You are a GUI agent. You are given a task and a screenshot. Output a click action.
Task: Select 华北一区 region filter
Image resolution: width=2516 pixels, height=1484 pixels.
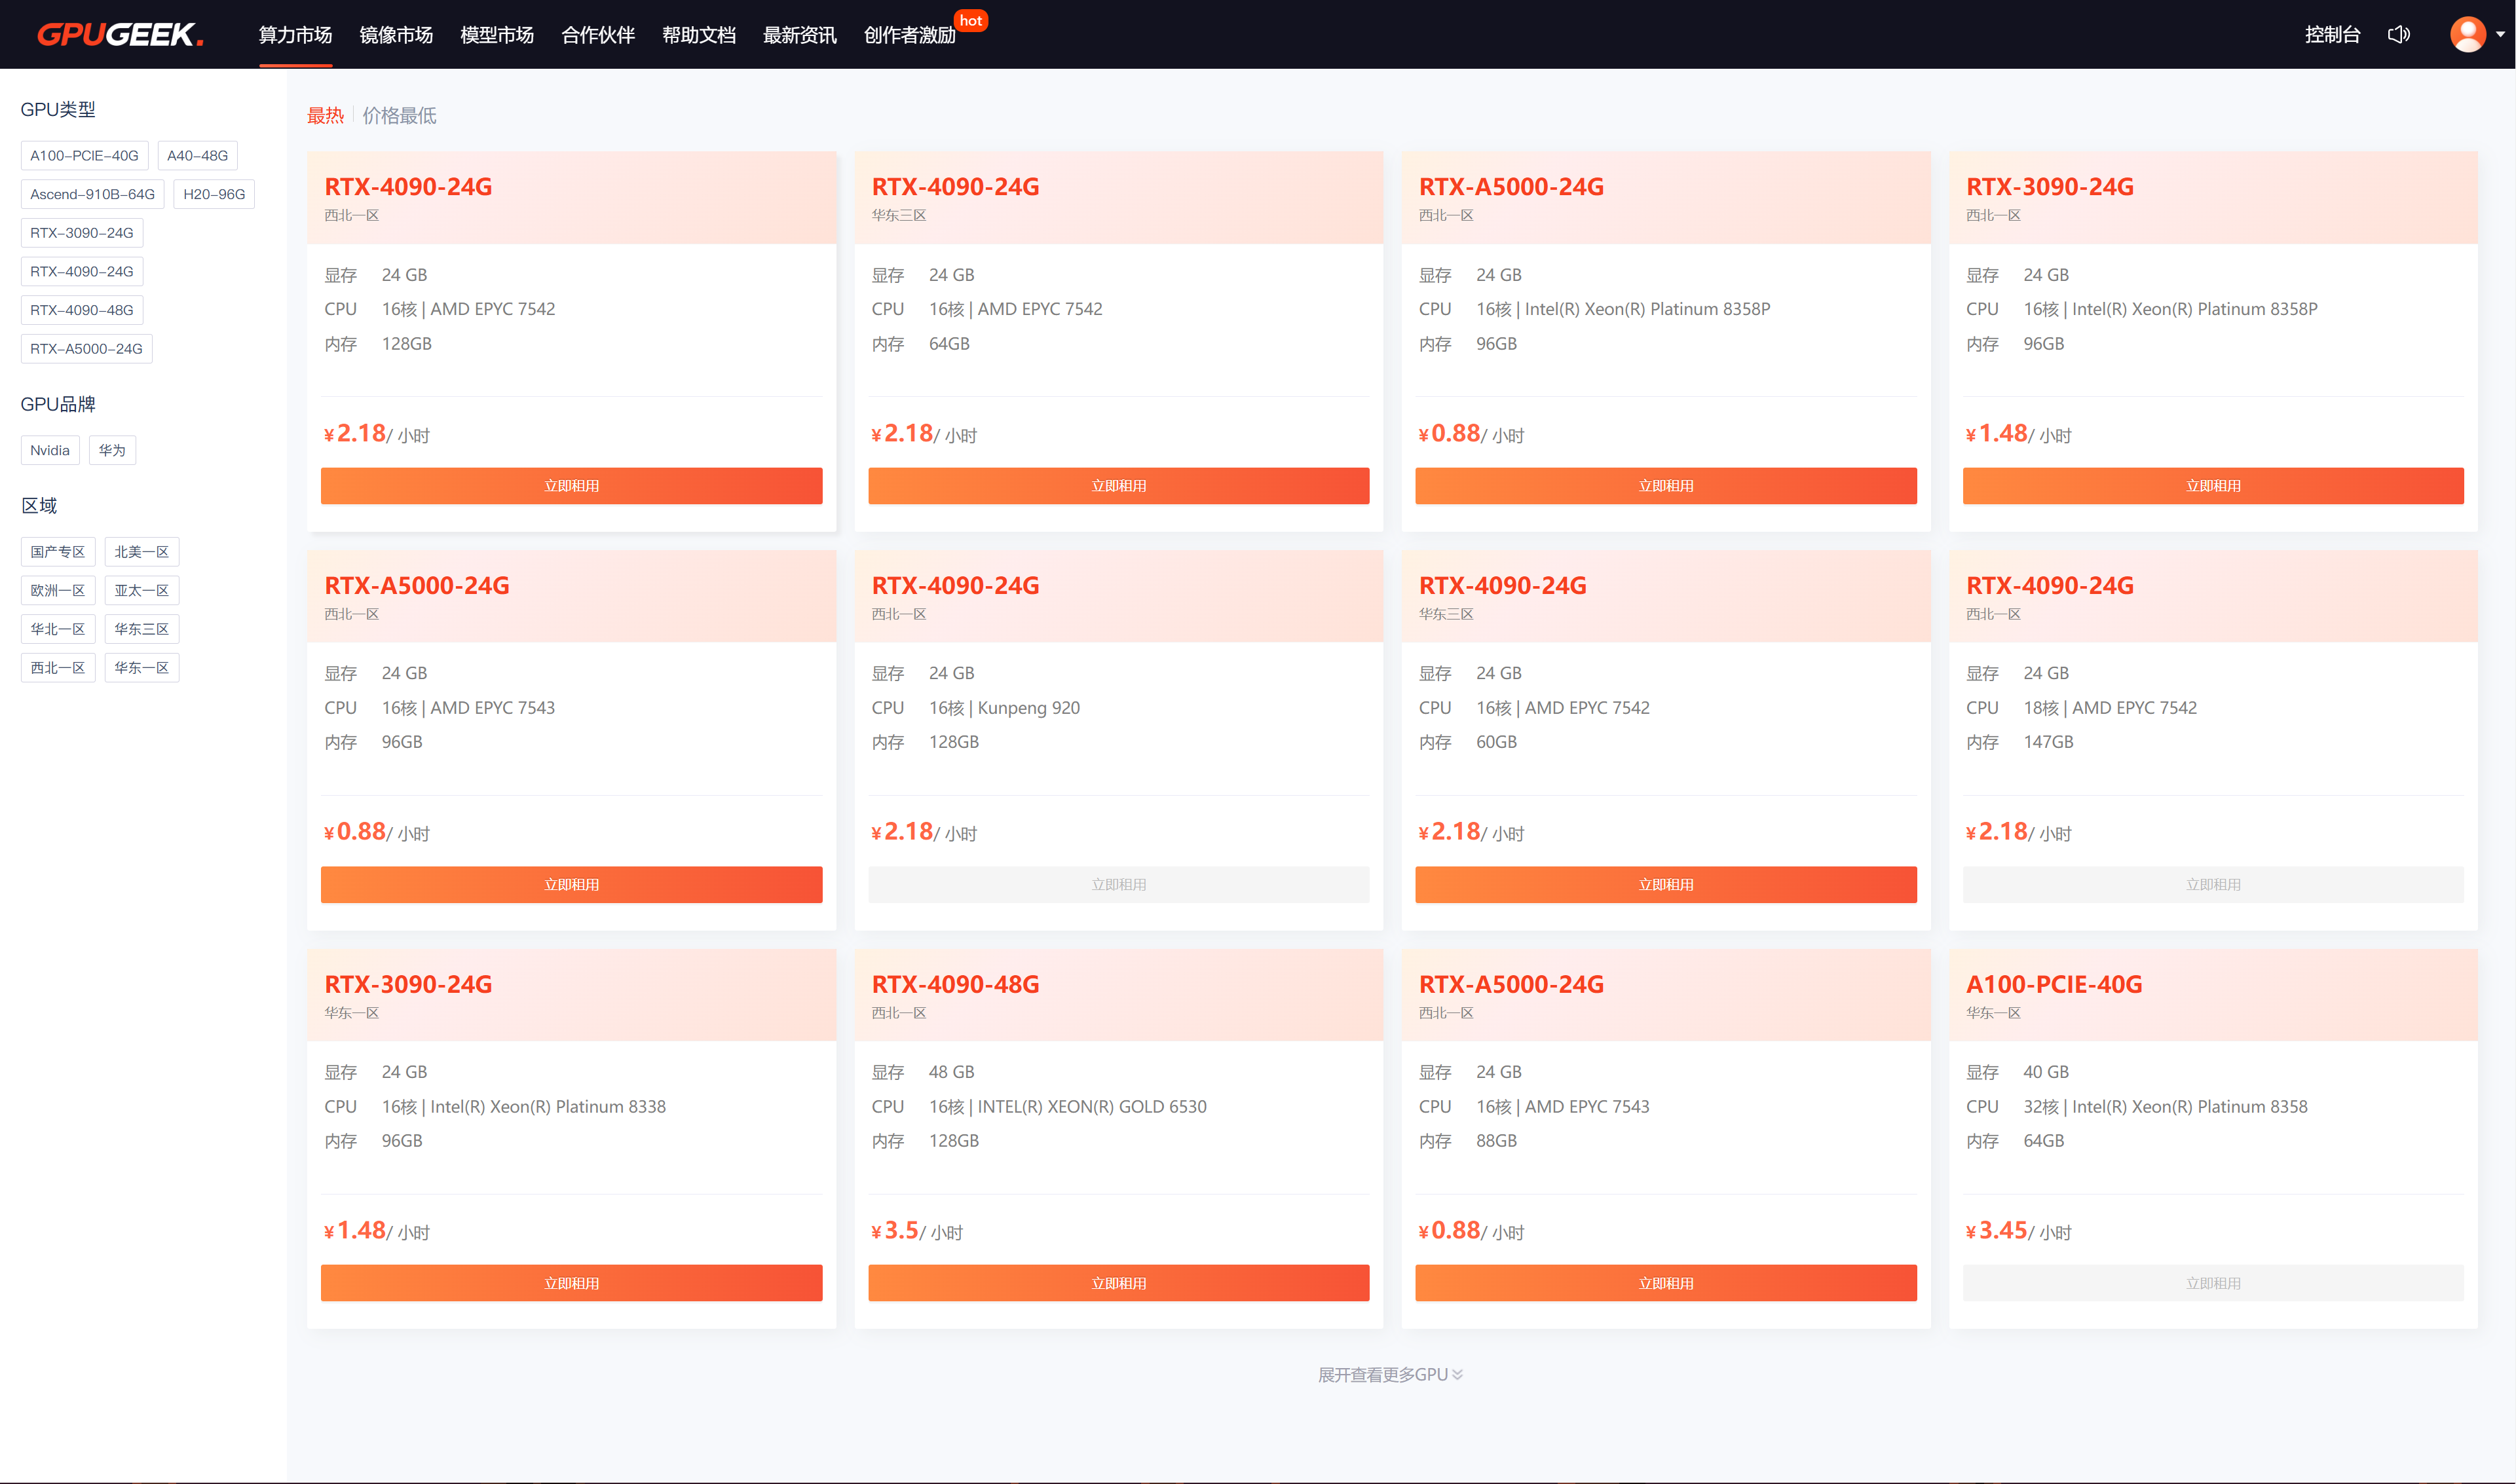(x=58, y=629)
